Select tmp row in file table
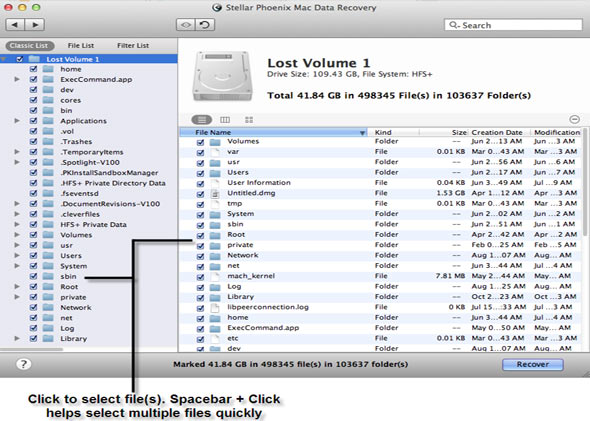This screenshot has width=590, height=421. click(381, 204)
